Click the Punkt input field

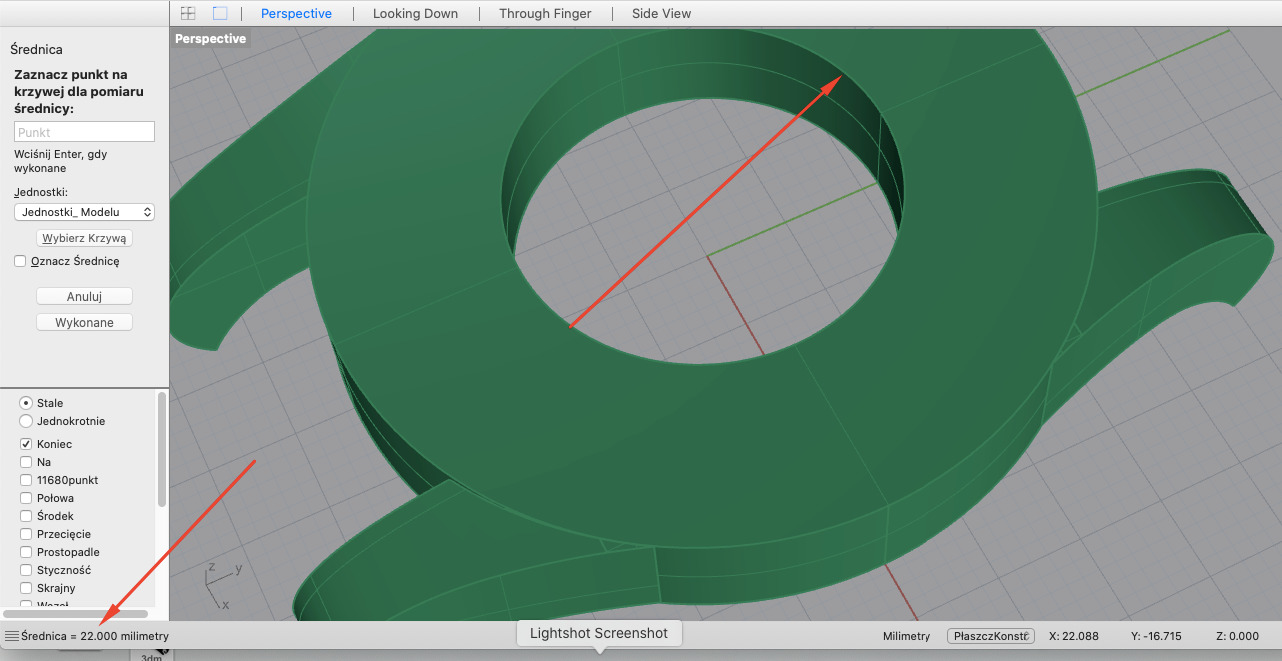click(x=84, y=132)
